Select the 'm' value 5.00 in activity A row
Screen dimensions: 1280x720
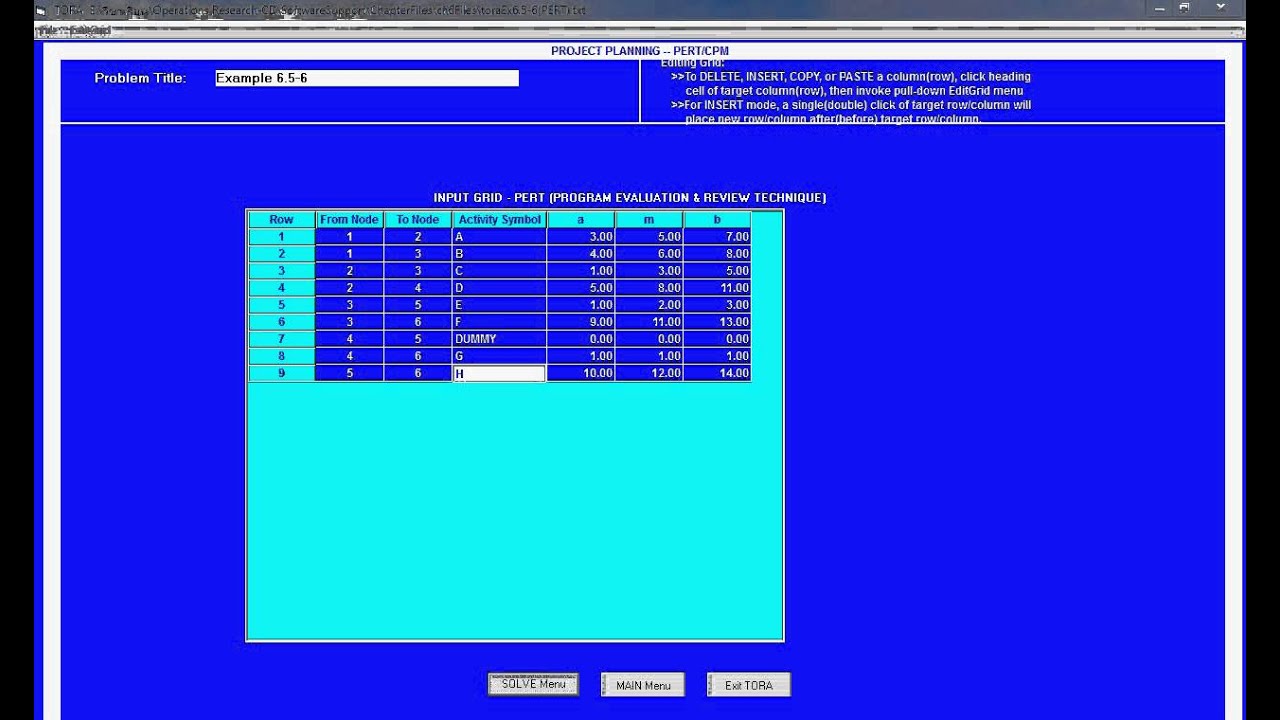coord(649,237)
